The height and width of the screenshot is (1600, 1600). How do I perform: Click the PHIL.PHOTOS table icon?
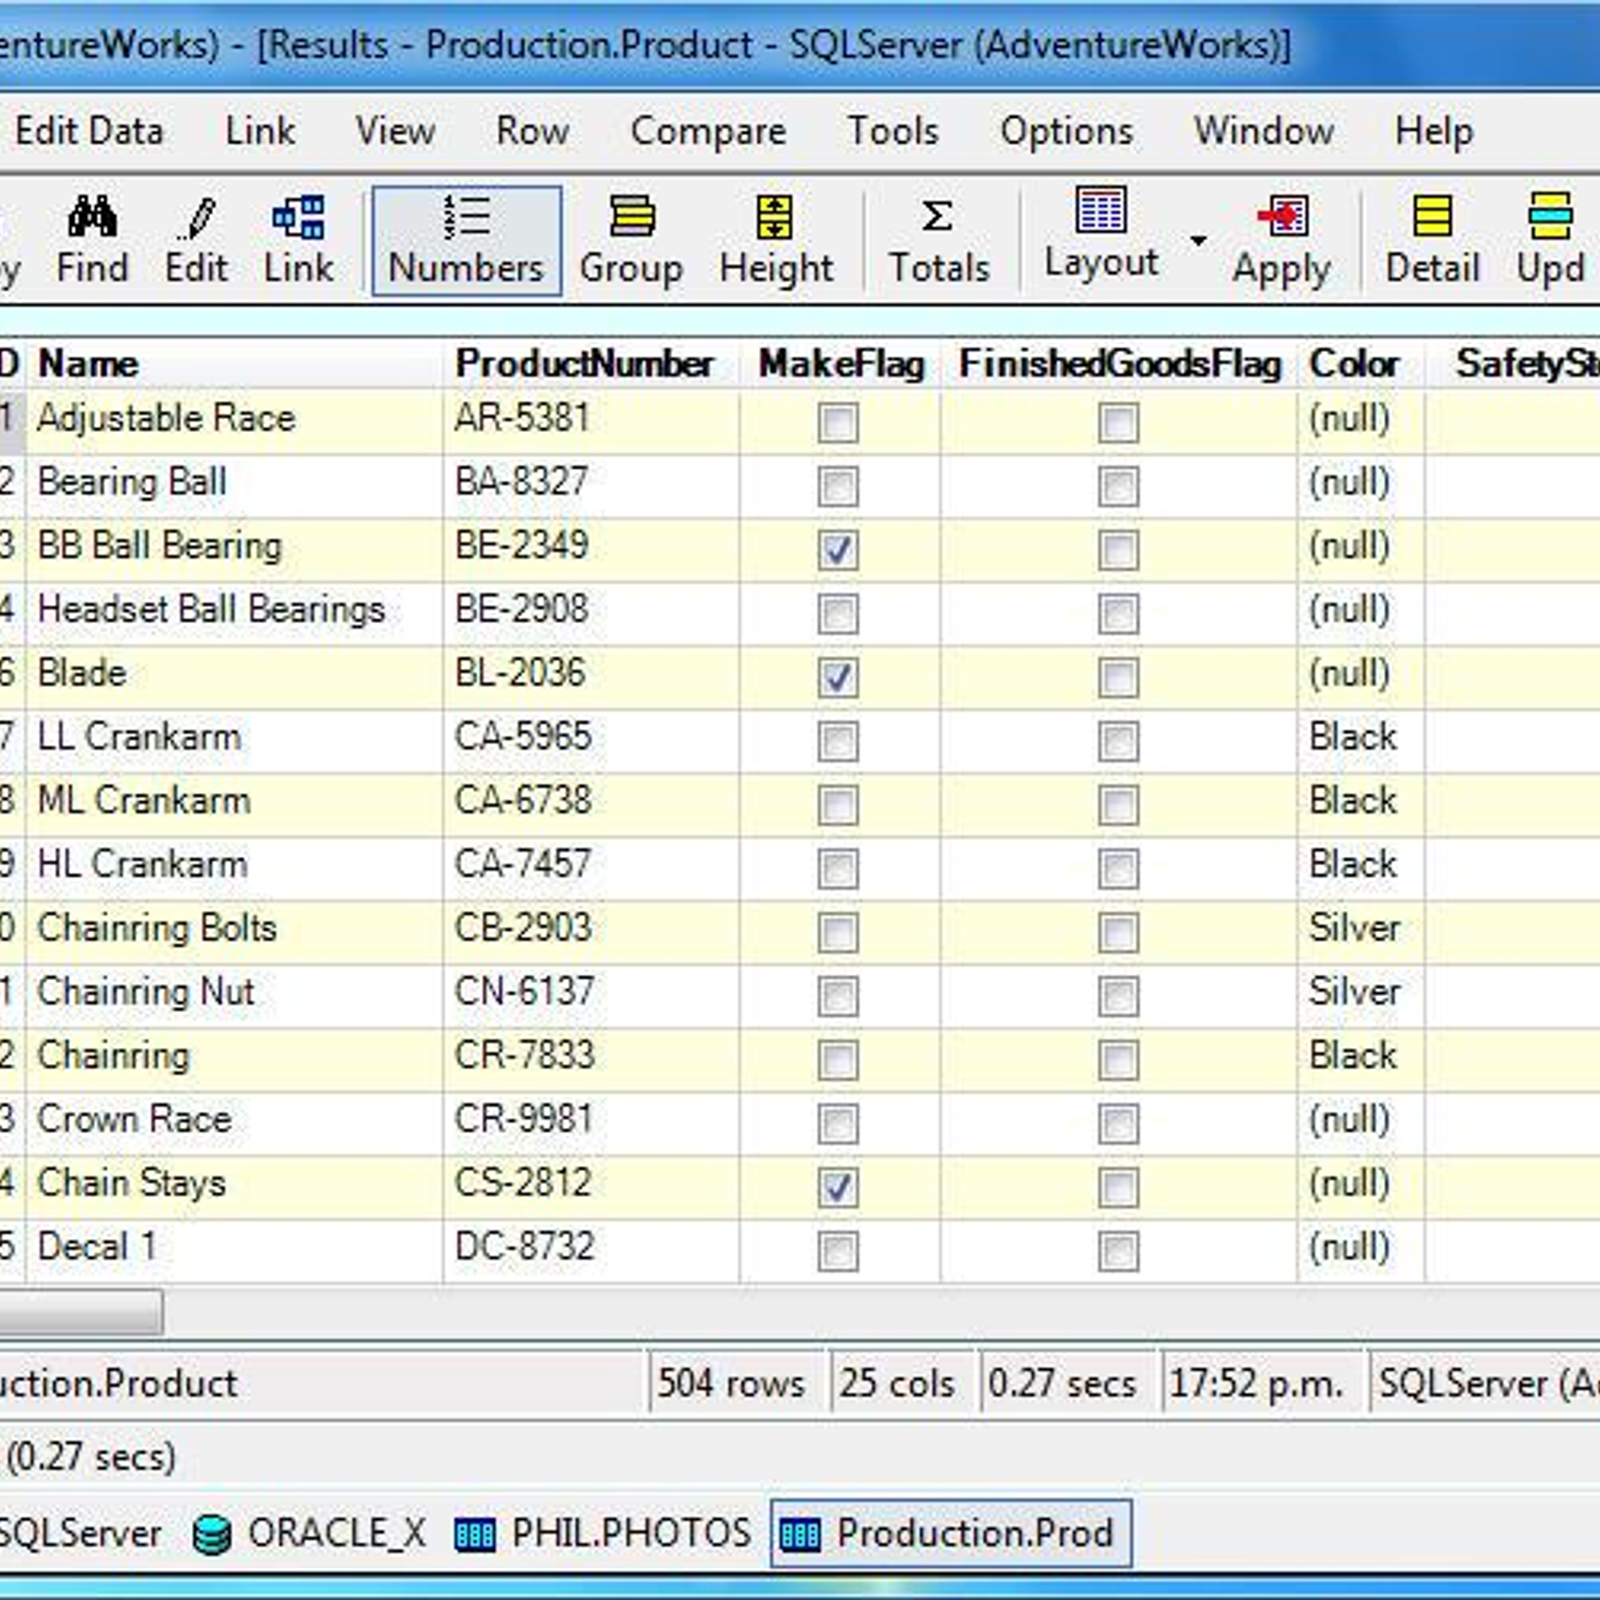475,1534
